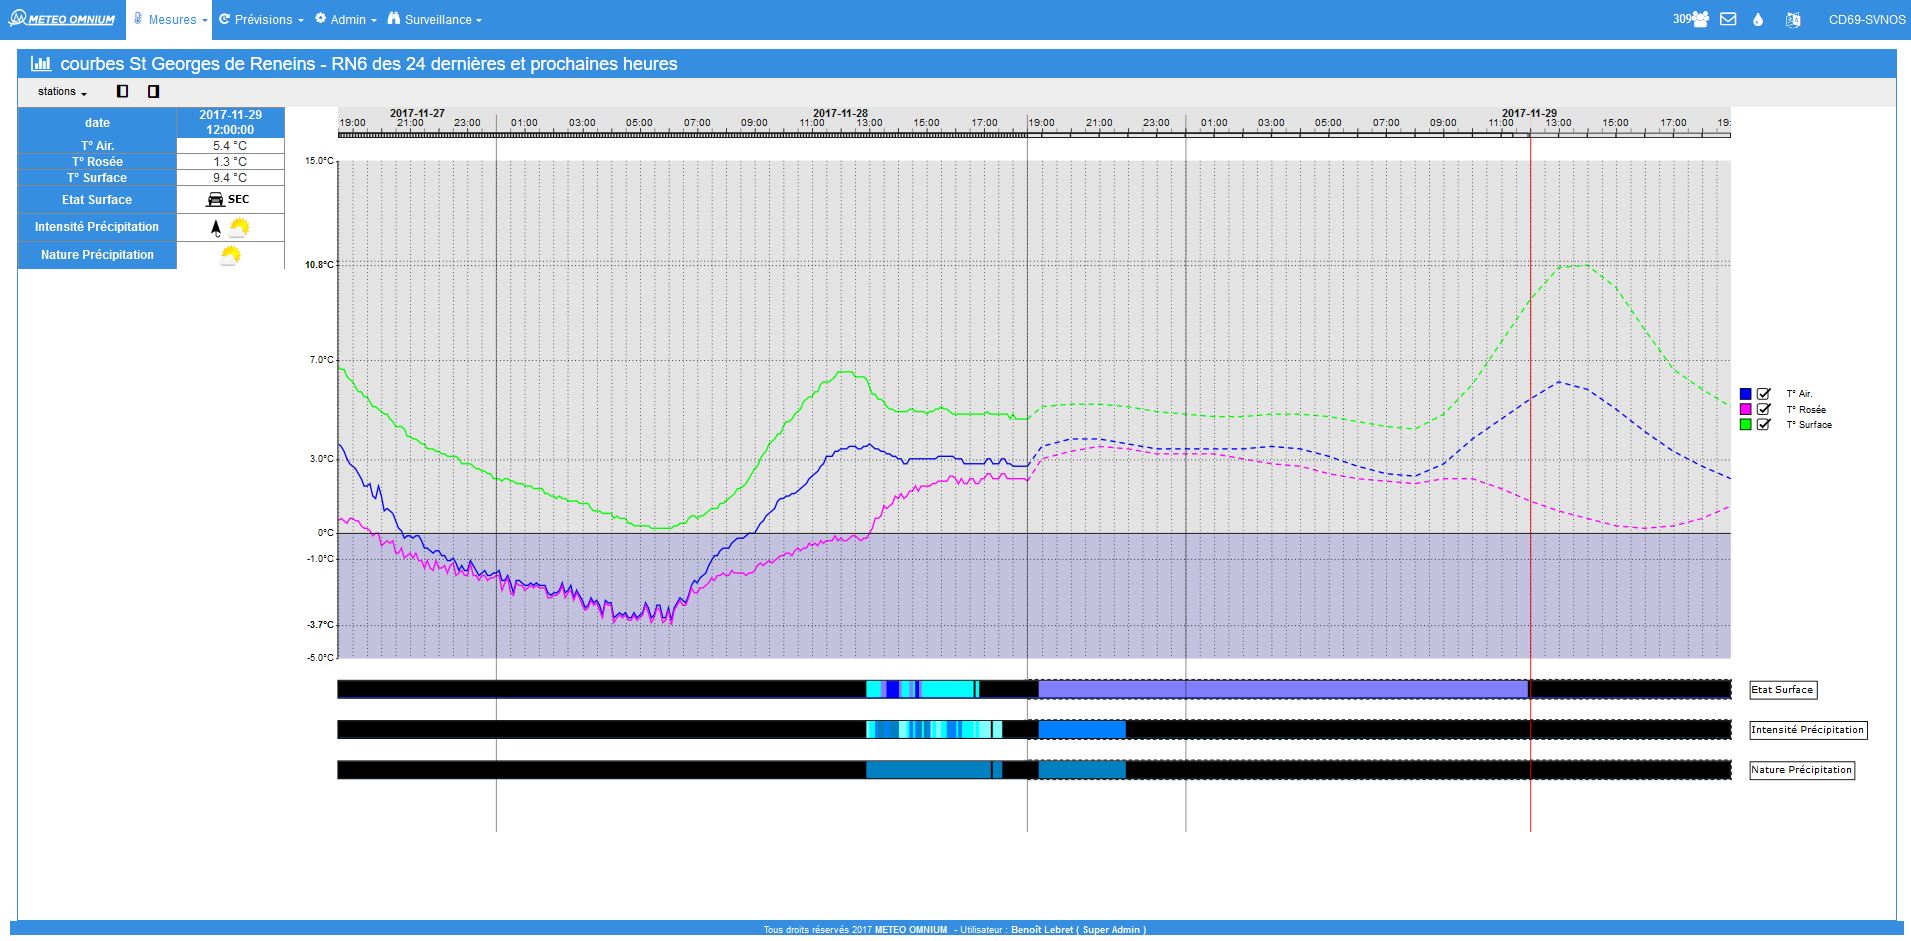Click the arrow icon in Intensité Précipitation
Screen dimensions: 1911x941
[216, 228]
